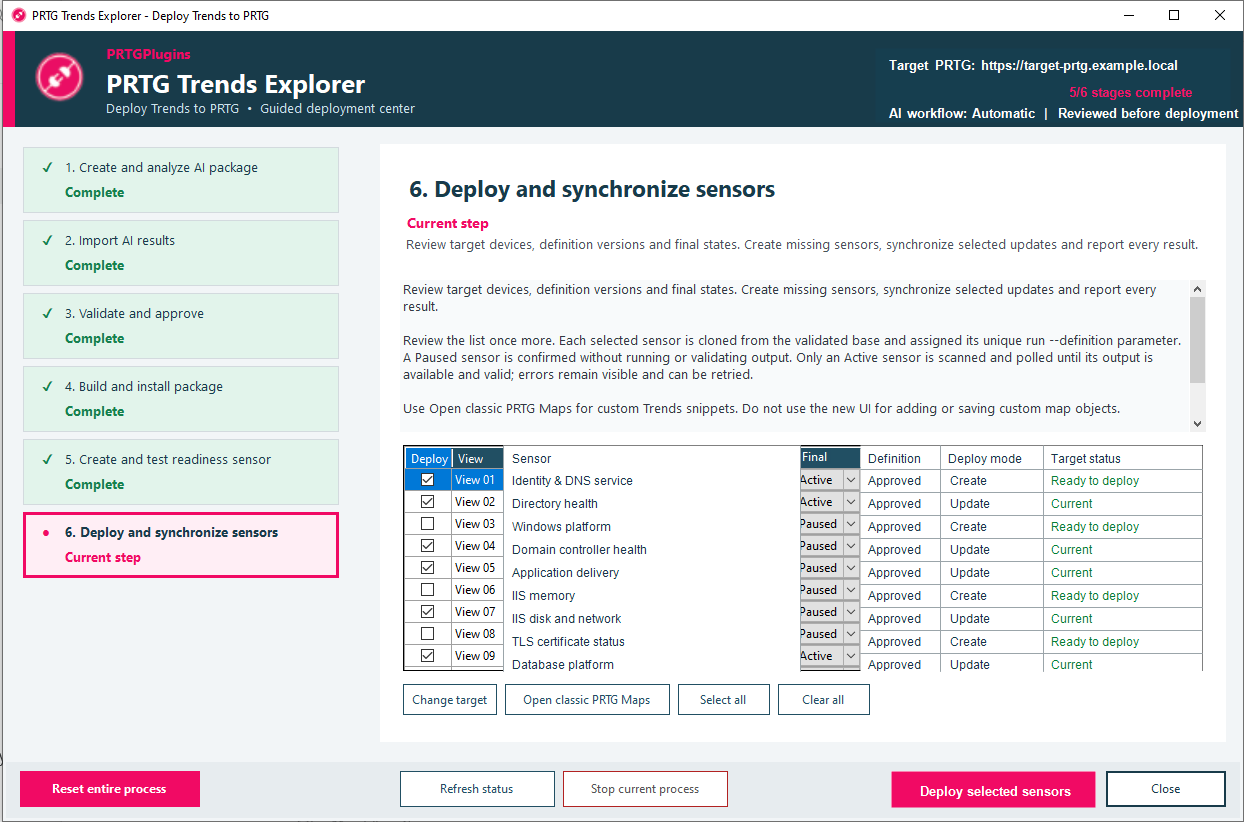
Task: Click the Change target button
Action: click(x=450, y=700)
